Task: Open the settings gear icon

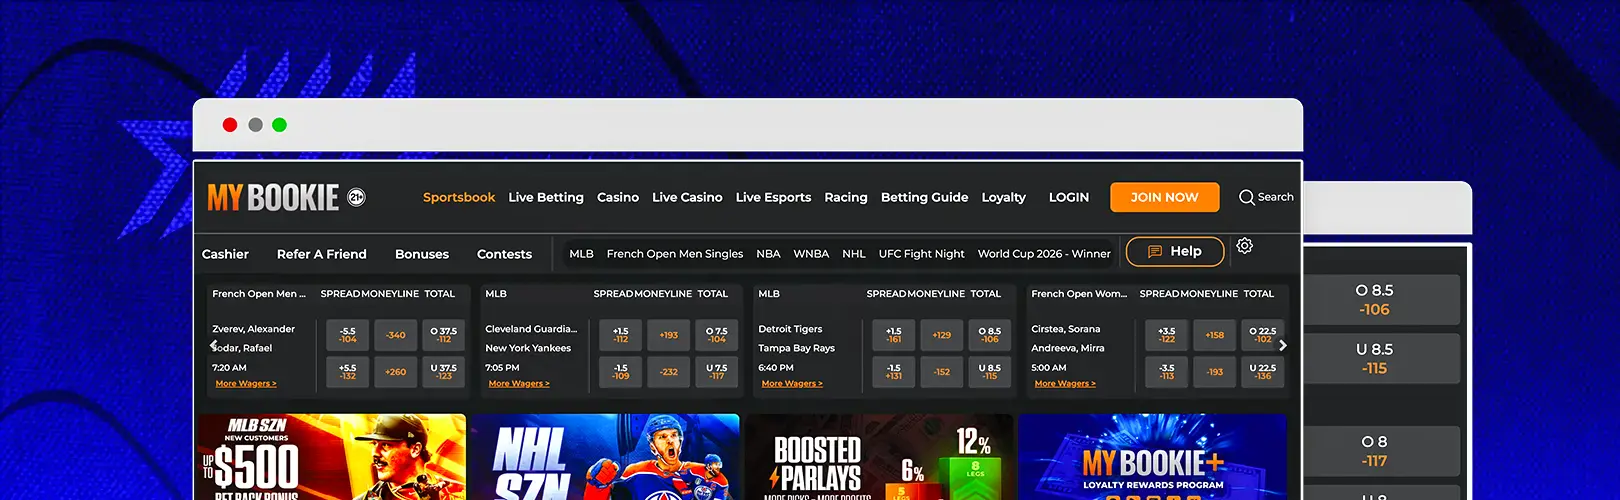Action: click(1245, 246)
